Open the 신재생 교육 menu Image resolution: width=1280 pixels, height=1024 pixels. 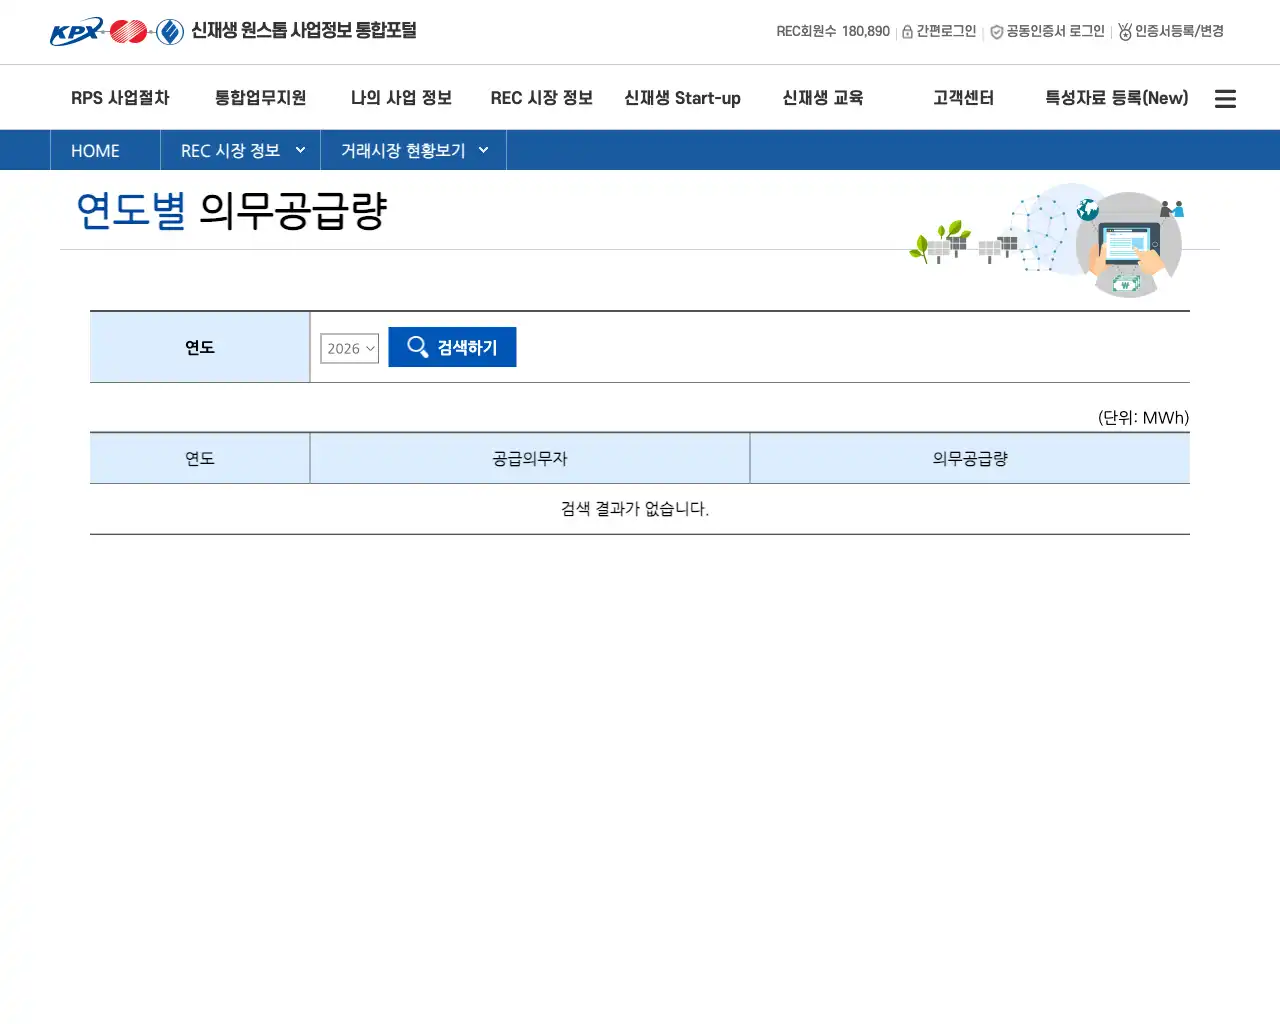[x=822, y=98]
